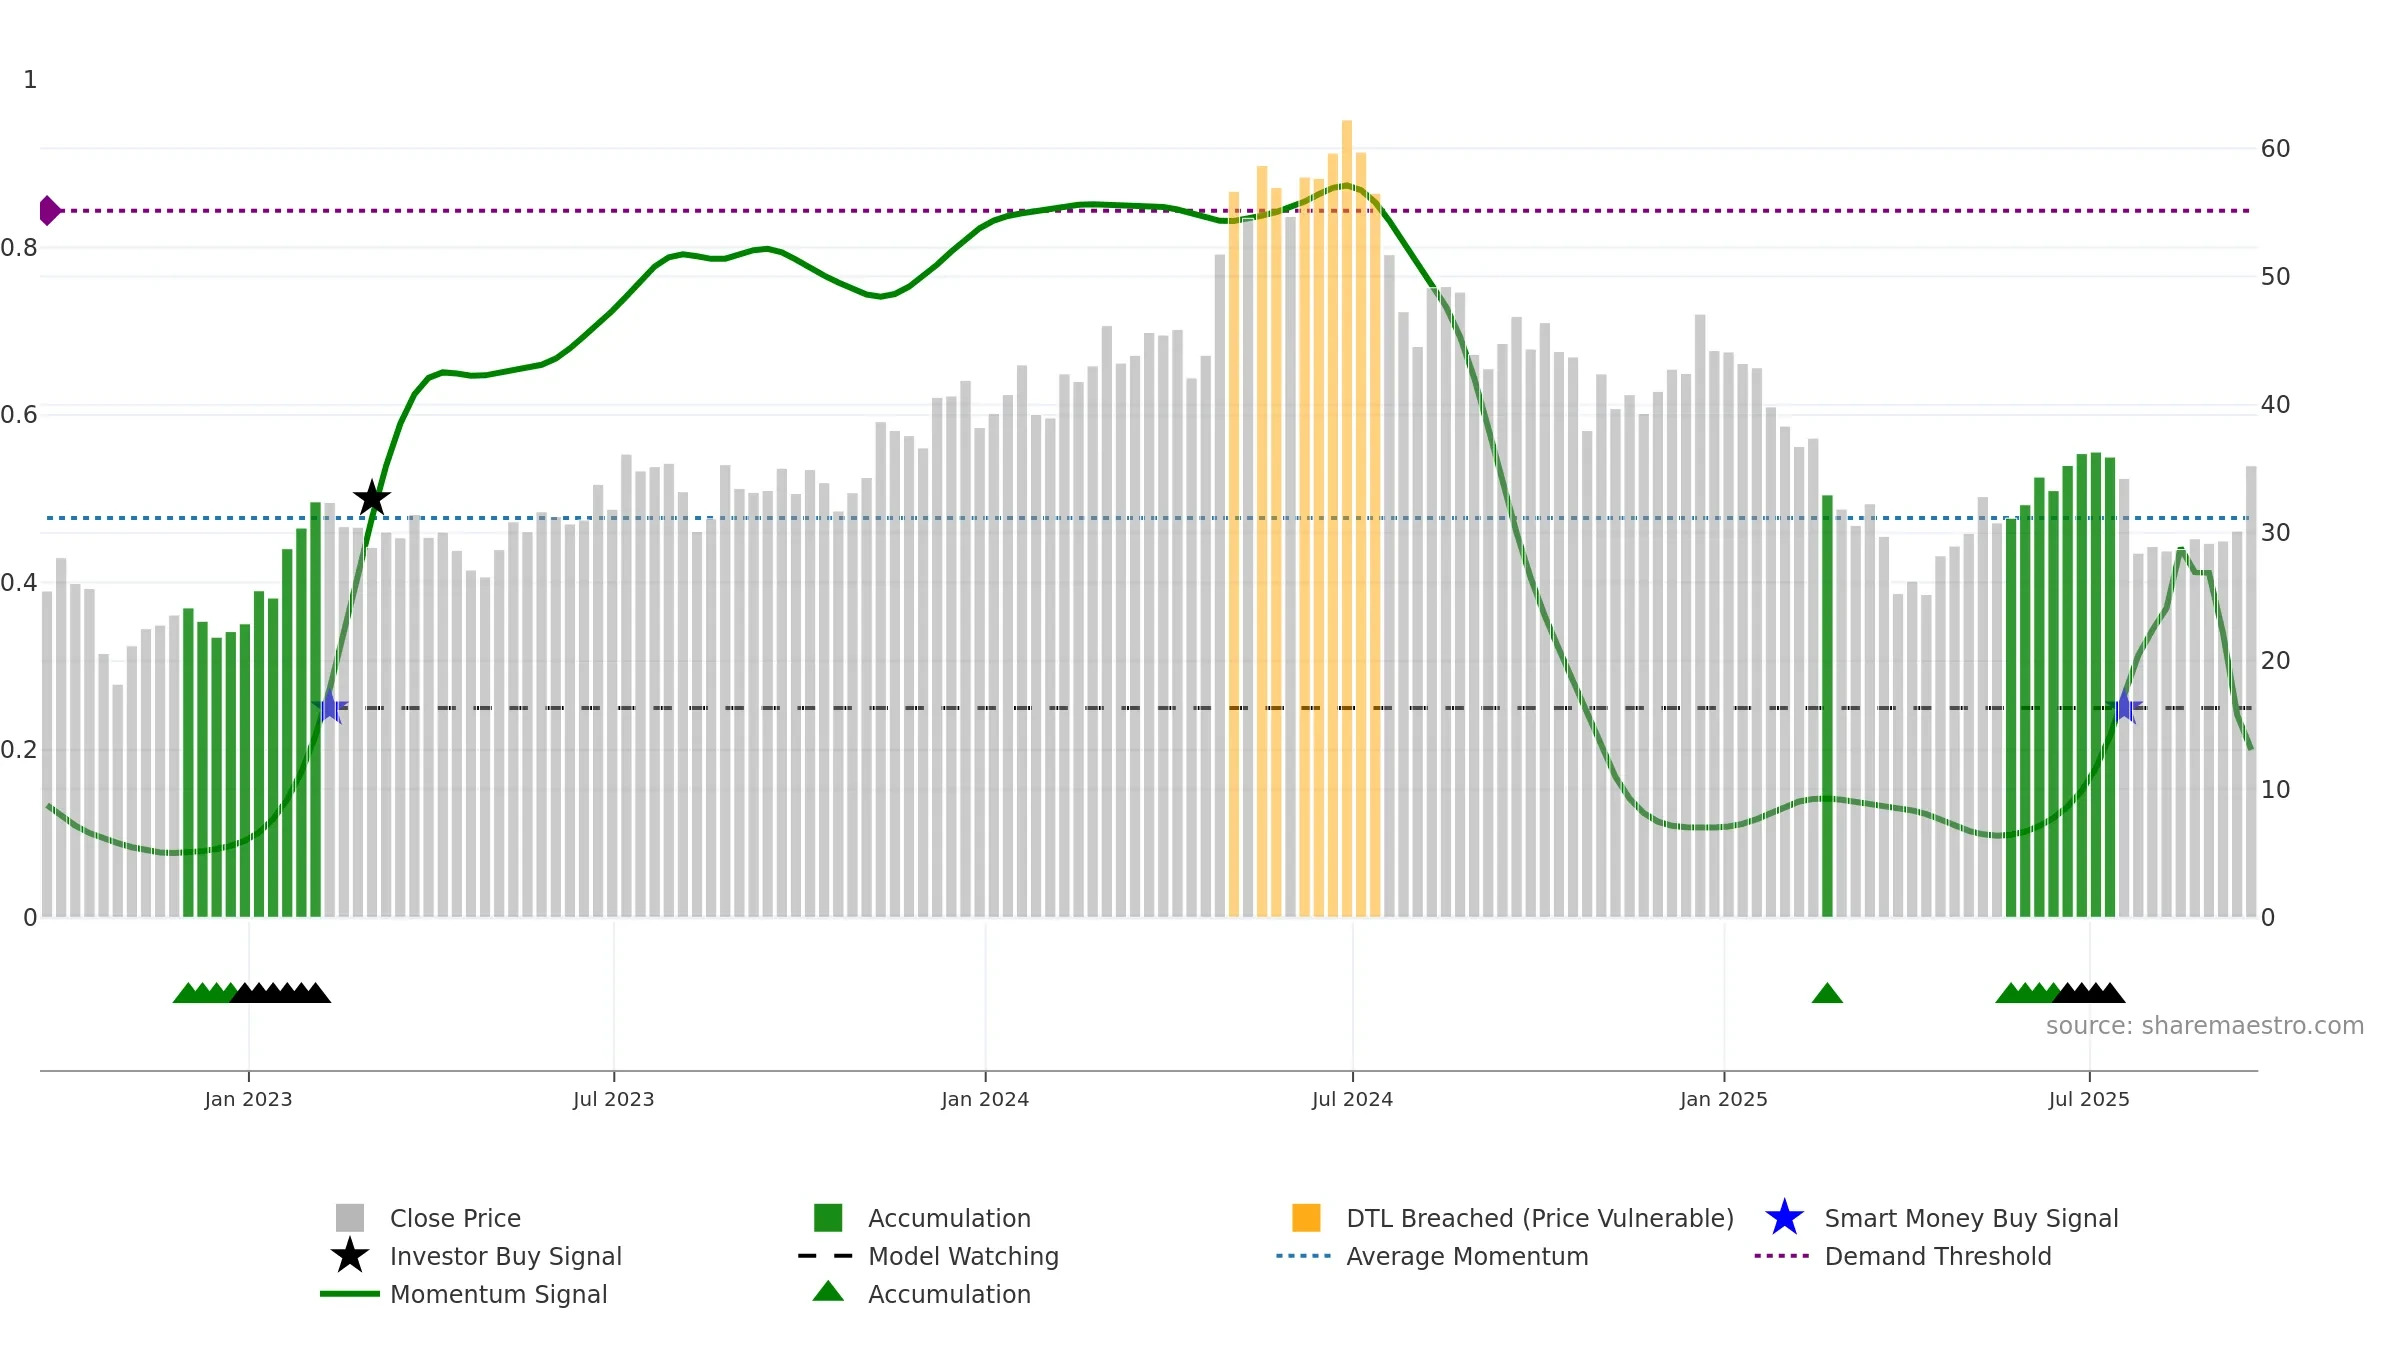This screenshot has width=2400, height=1350.
Task: Toggle the Investor Buy Signal legend label
Action: click(x=506, y=1256)
